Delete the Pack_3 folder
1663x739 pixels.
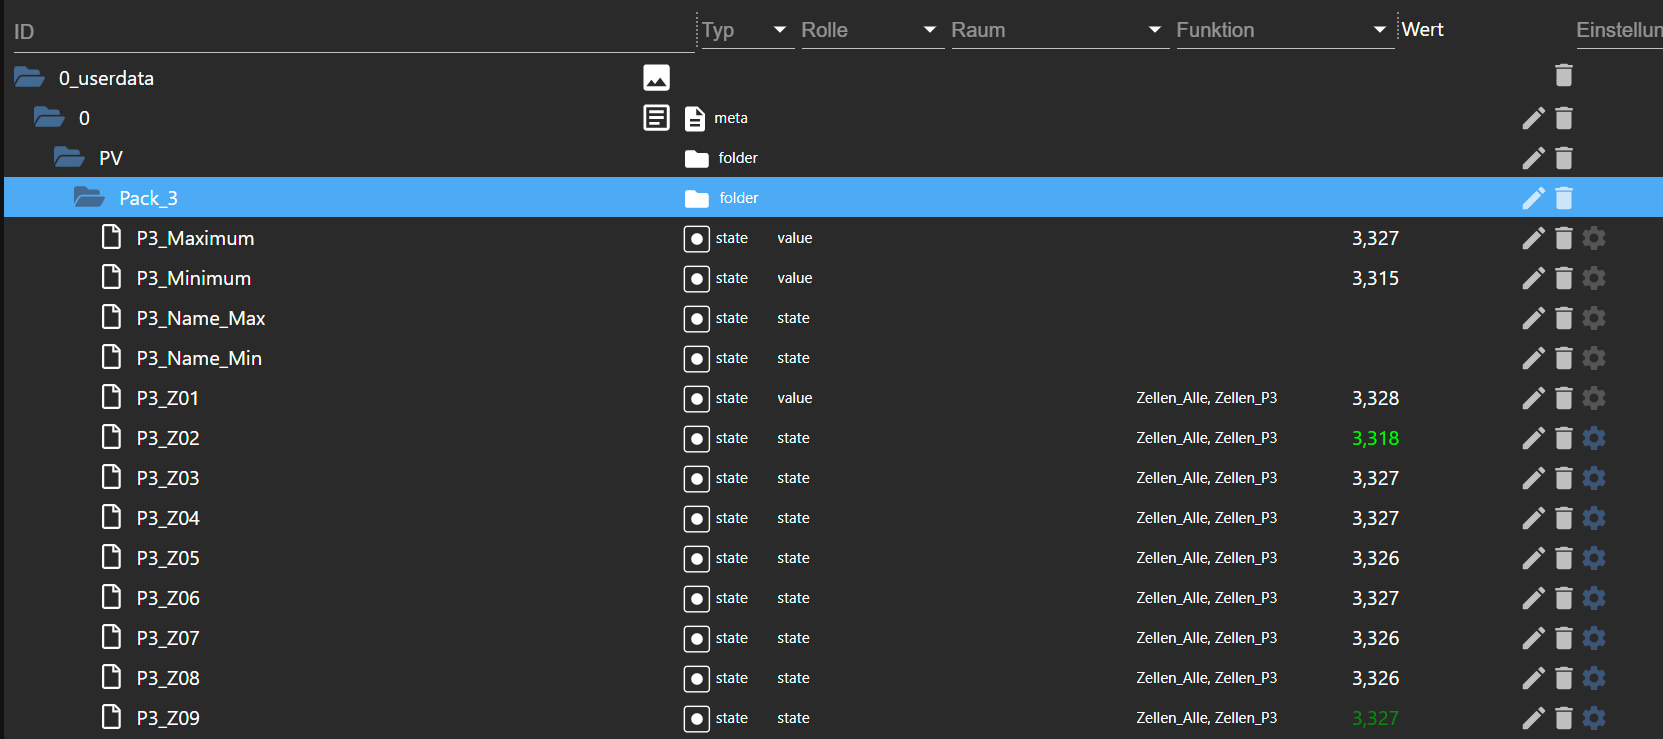click(1564, 198)
